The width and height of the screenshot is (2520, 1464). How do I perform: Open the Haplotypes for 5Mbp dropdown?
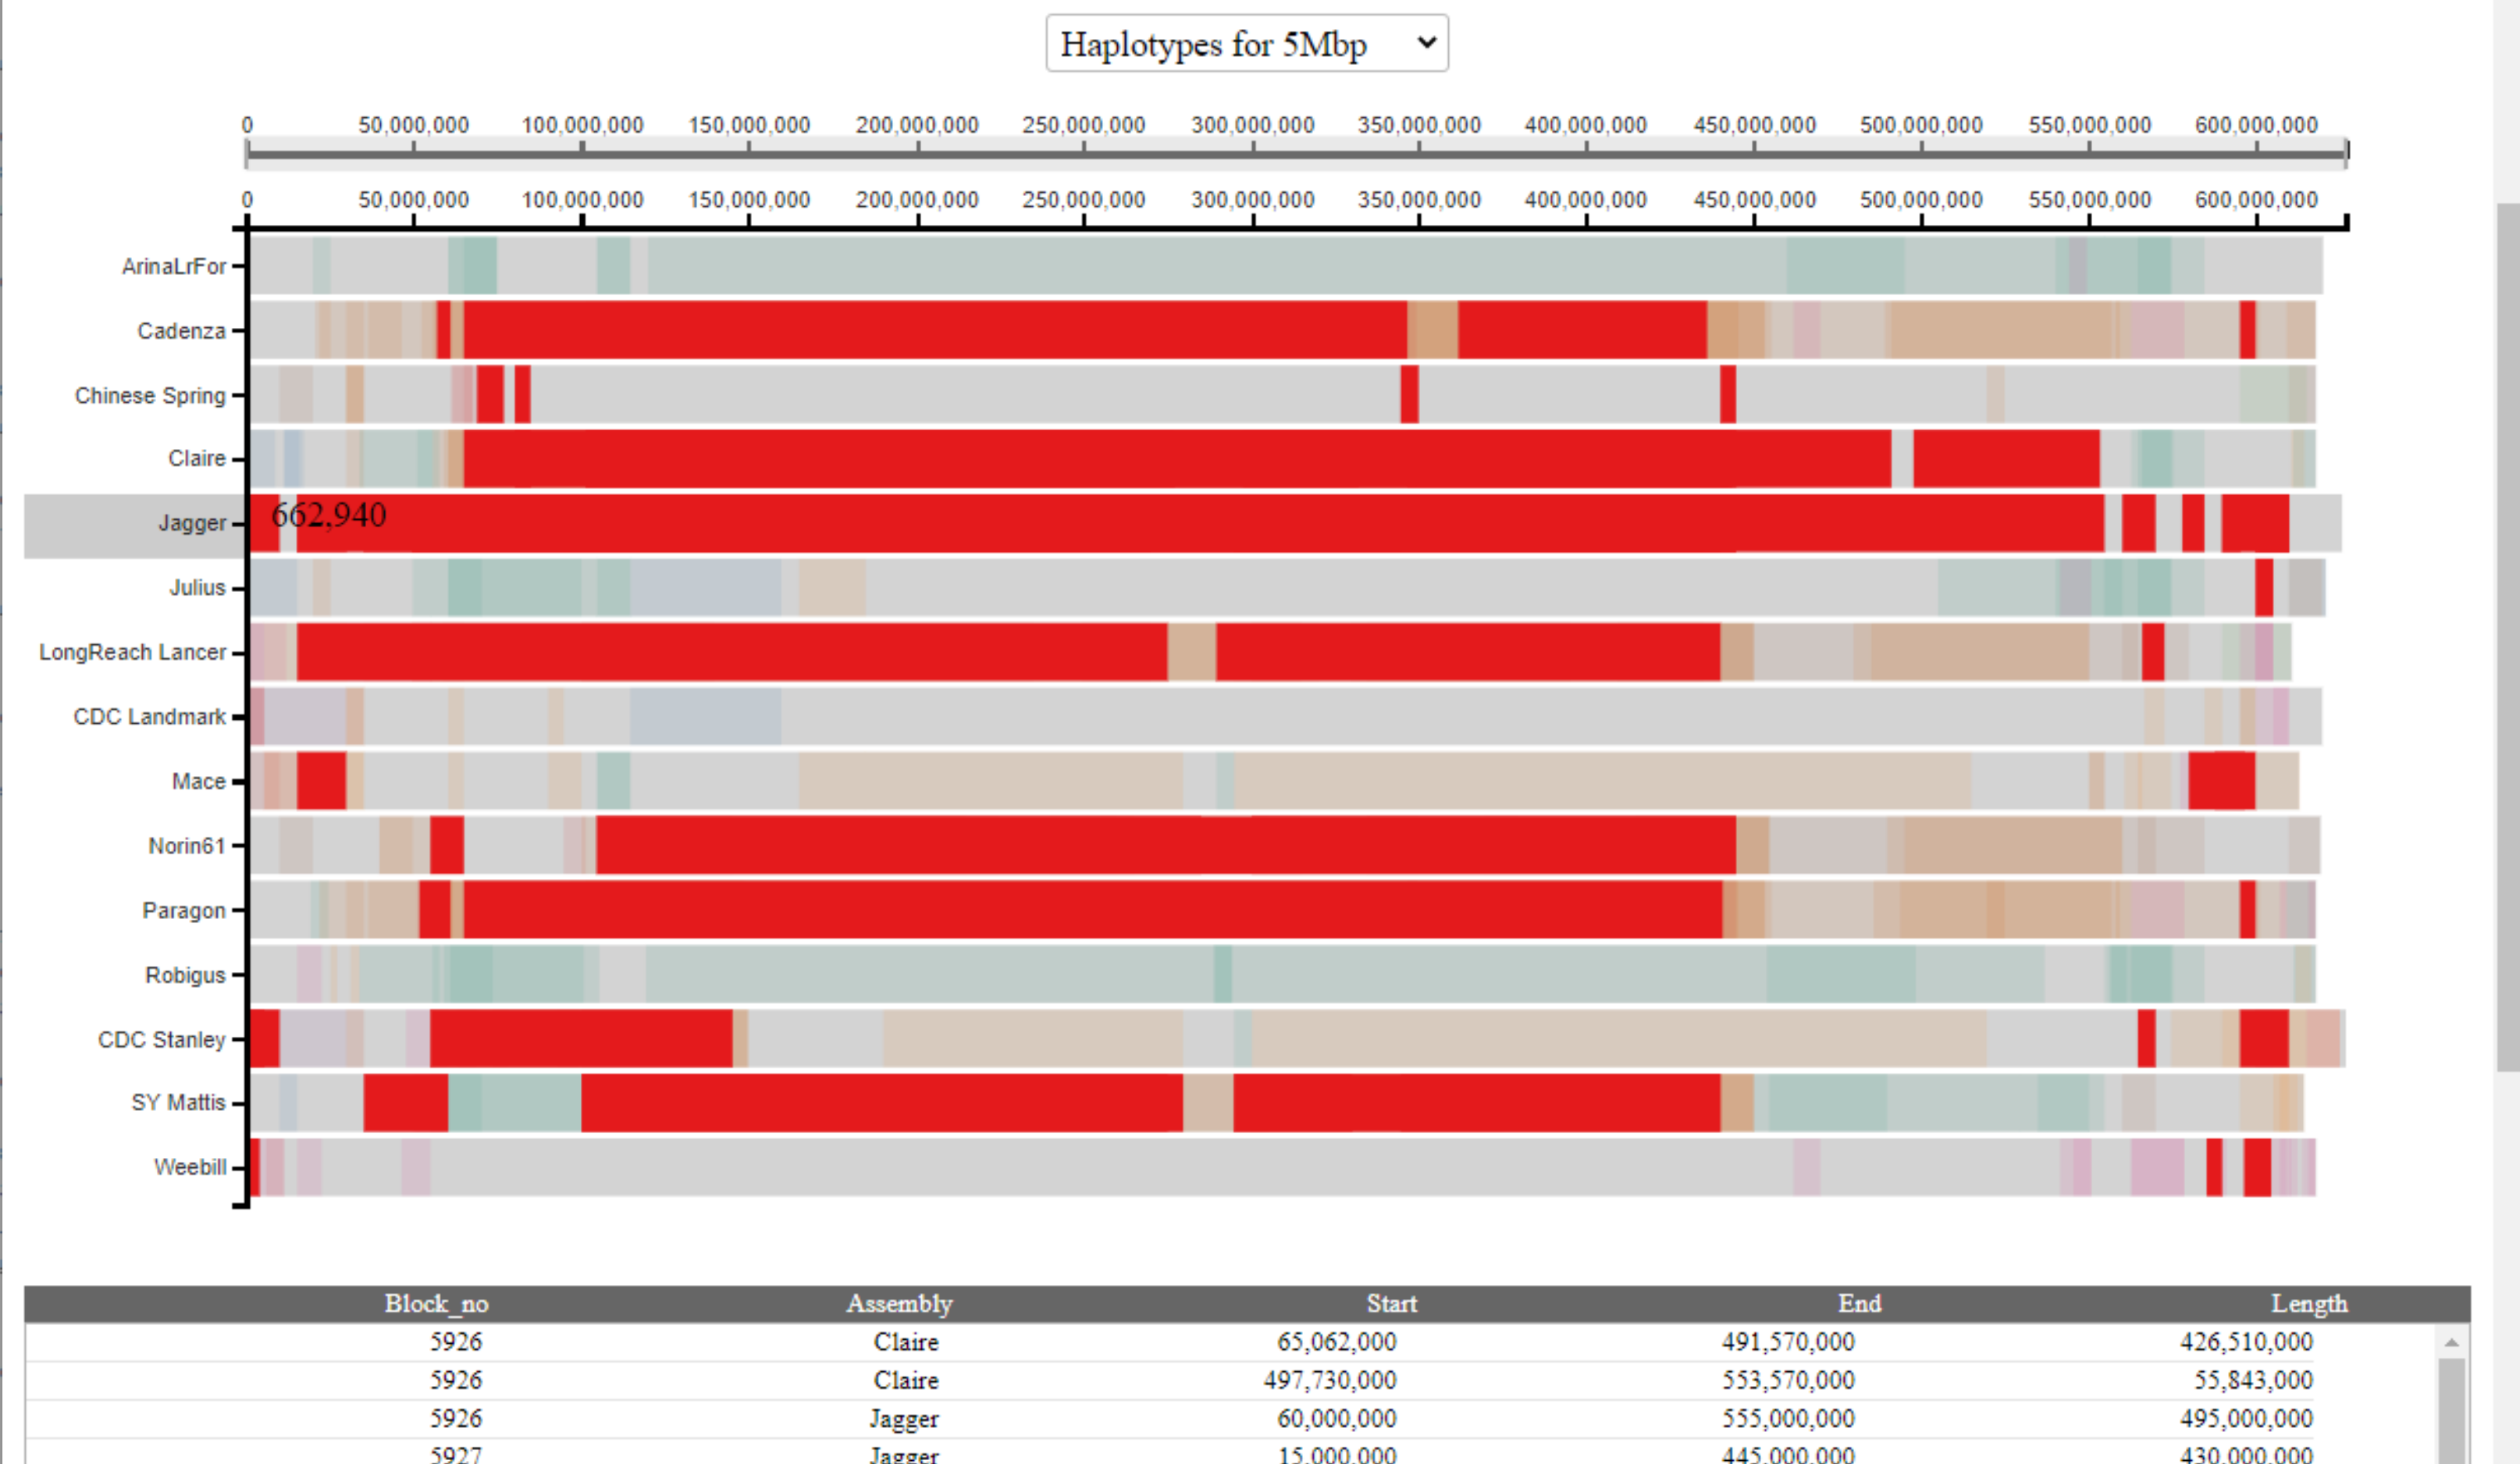tap(1247, 43)
